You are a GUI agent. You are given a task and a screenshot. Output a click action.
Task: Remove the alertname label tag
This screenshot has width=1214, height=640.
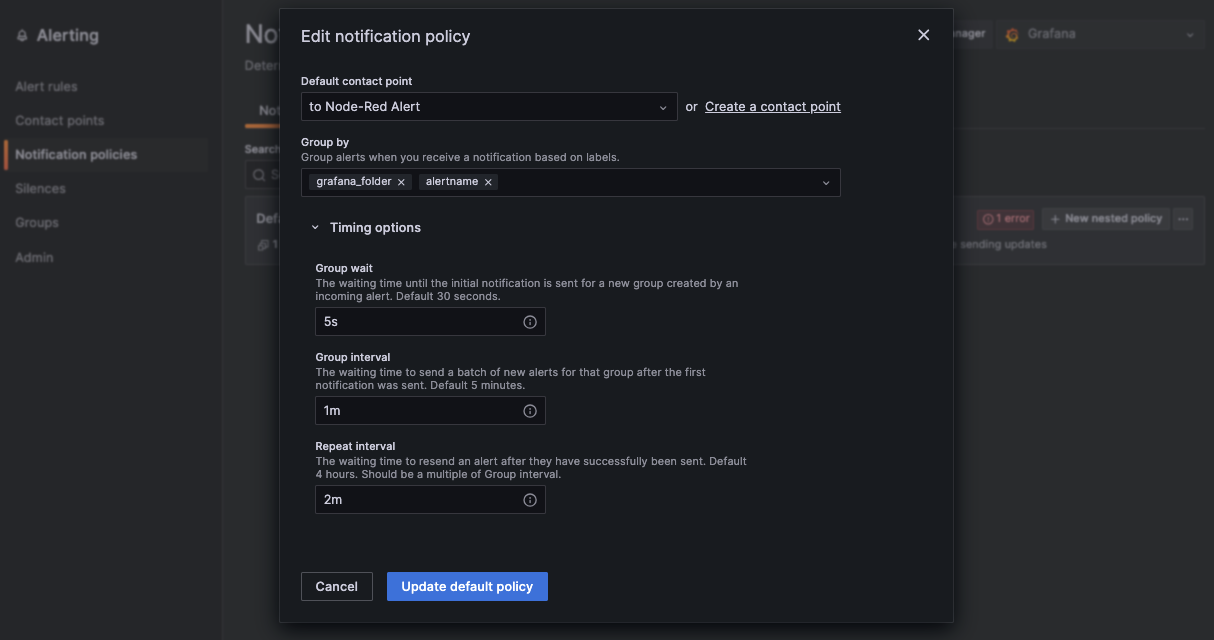tap(488, 182)
